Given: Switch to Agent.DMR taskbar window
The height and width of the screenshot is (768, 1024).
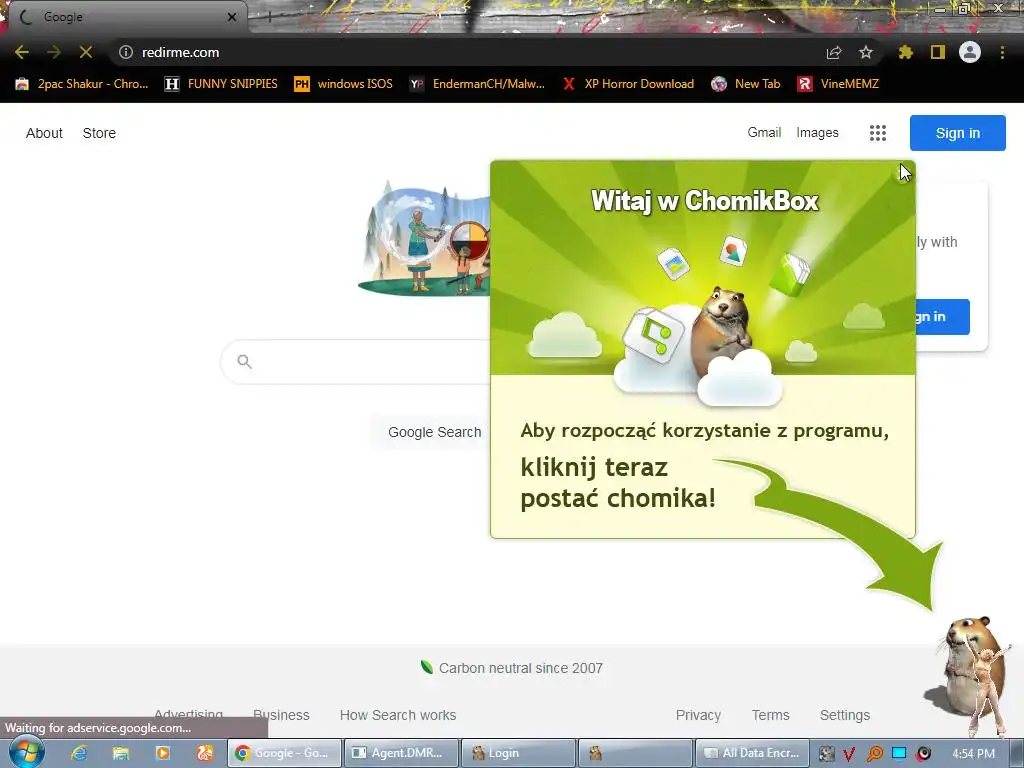Looking at the screenshot, I should click(401, 753).
